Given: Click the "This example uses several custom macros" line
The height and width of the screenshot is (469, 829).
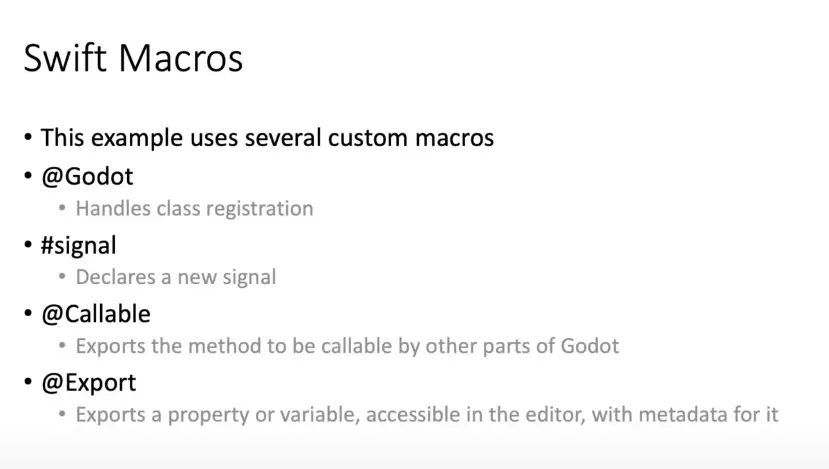Looking at the screenshot, I should coord(267,138).
